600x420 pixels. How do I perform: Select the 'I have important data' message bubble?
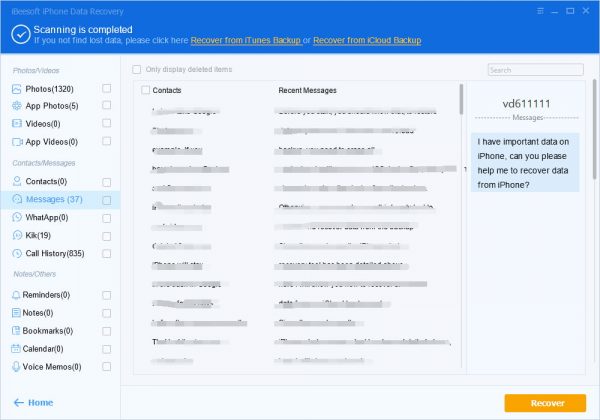point(525,163)
